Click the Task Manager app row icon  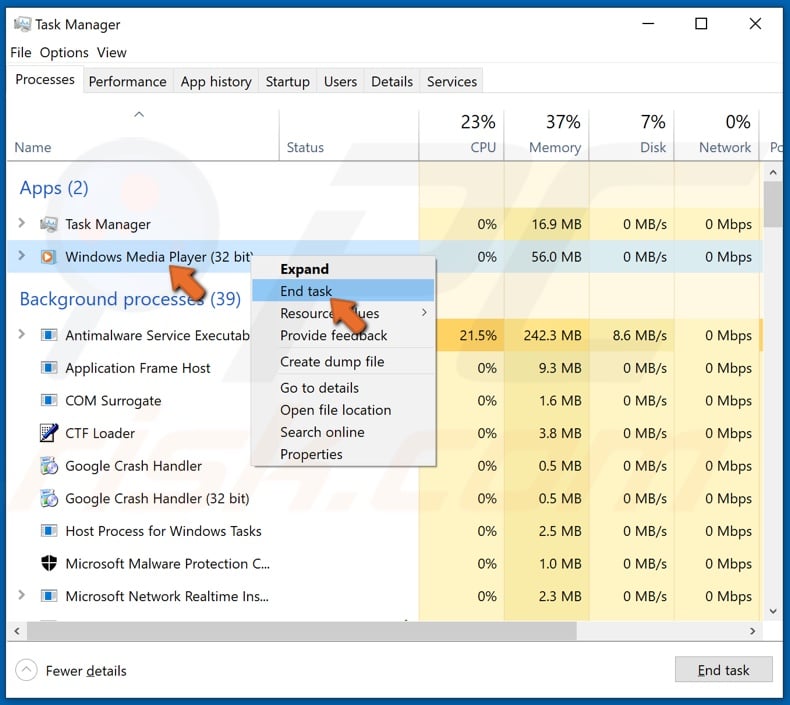pos(48,224)
